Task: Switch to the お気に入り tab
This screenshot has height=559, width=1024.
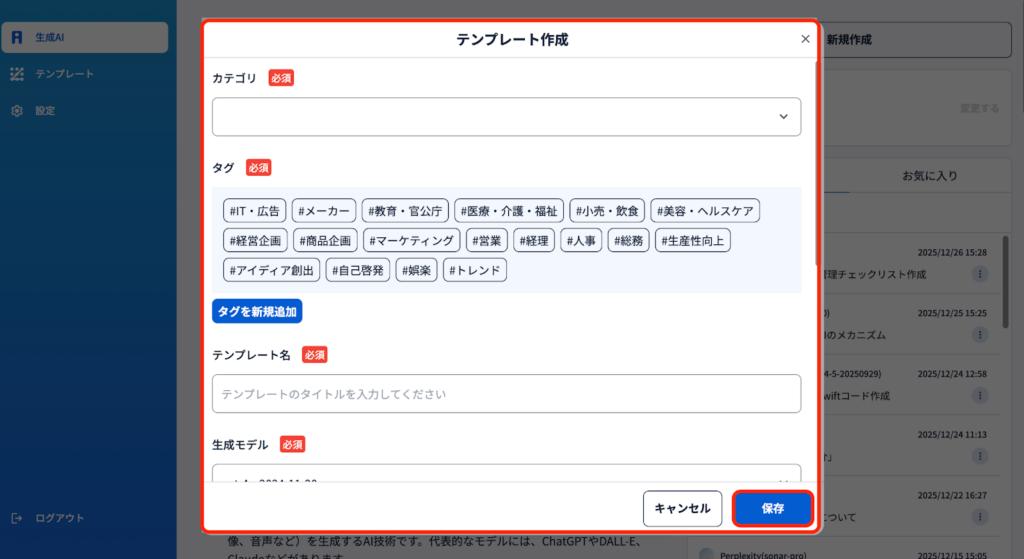Action: [929, 176]
